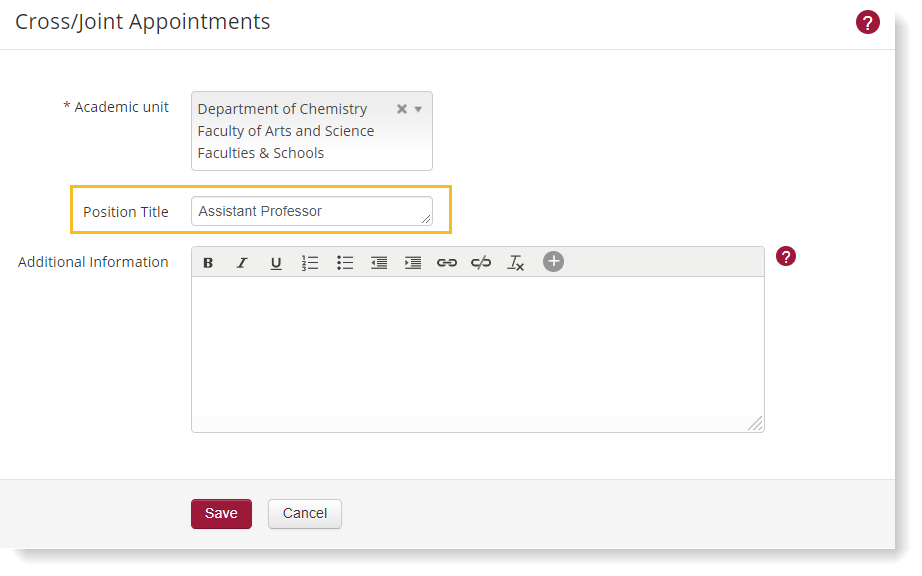922x576 pixels.
Task: Cancel the appointment form
Action: pos(305,514)
